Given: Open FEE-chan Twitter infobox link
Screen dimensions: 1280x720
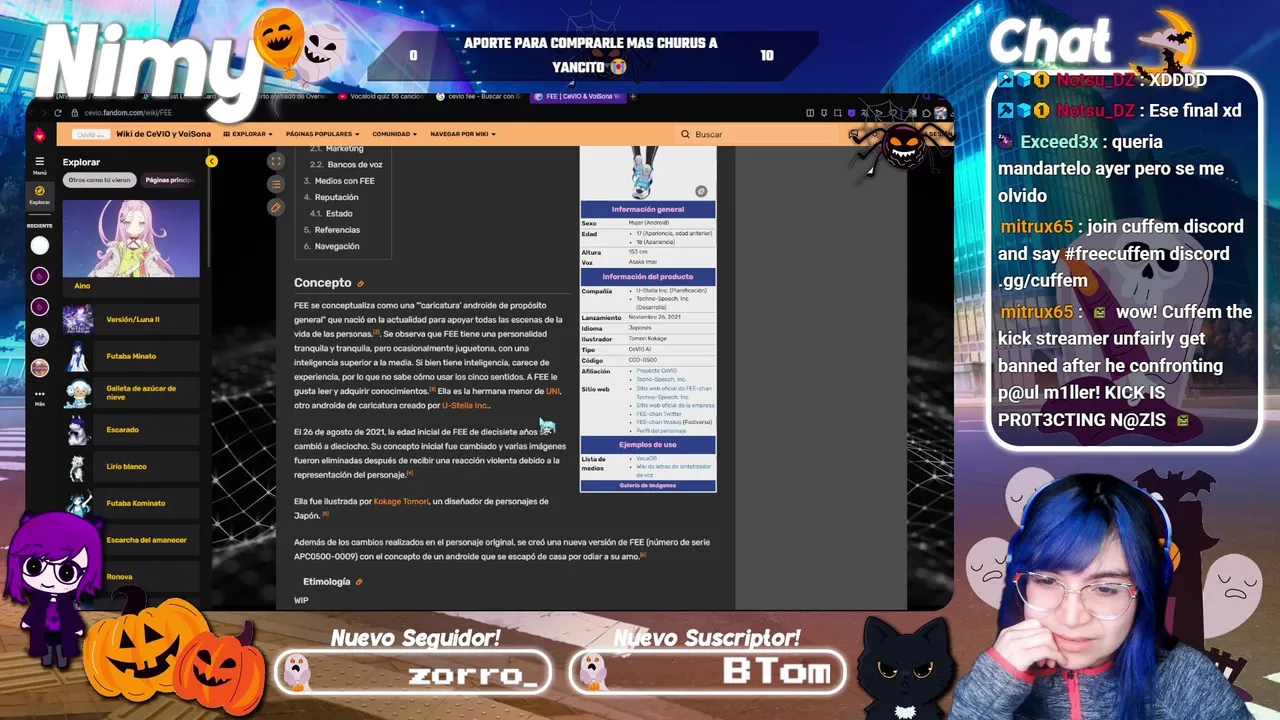Looking at the screenshot, I should [x=659, y=413].
